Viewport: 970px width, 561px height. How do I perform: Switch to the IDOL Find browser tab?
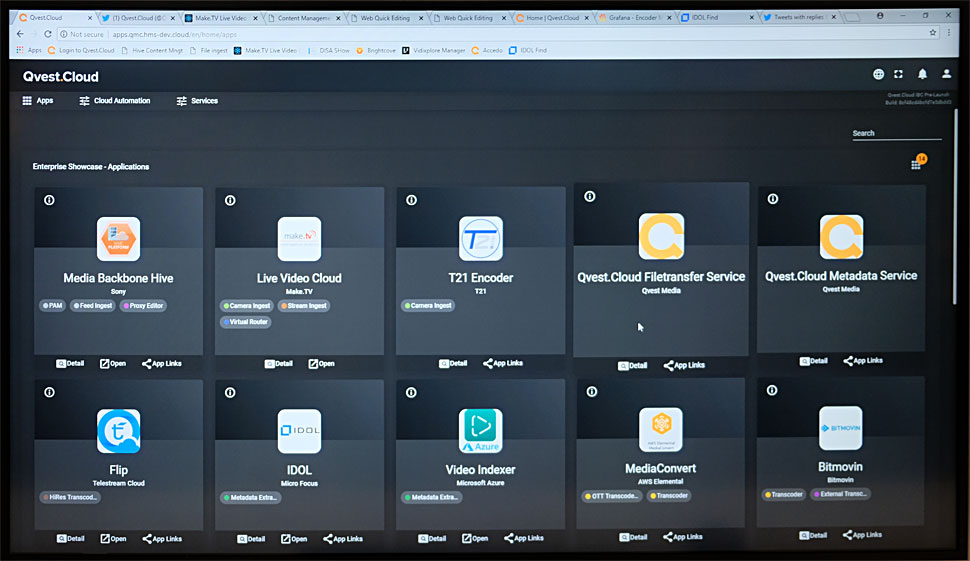[718, 17]
